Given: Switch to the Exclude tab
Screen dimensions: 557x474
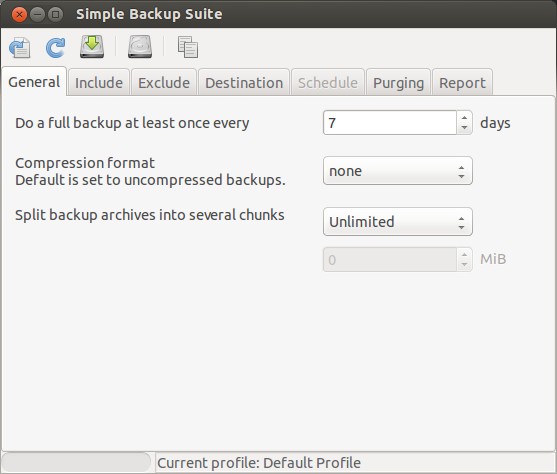Looking at the screenshot, I should click(164, 82).
